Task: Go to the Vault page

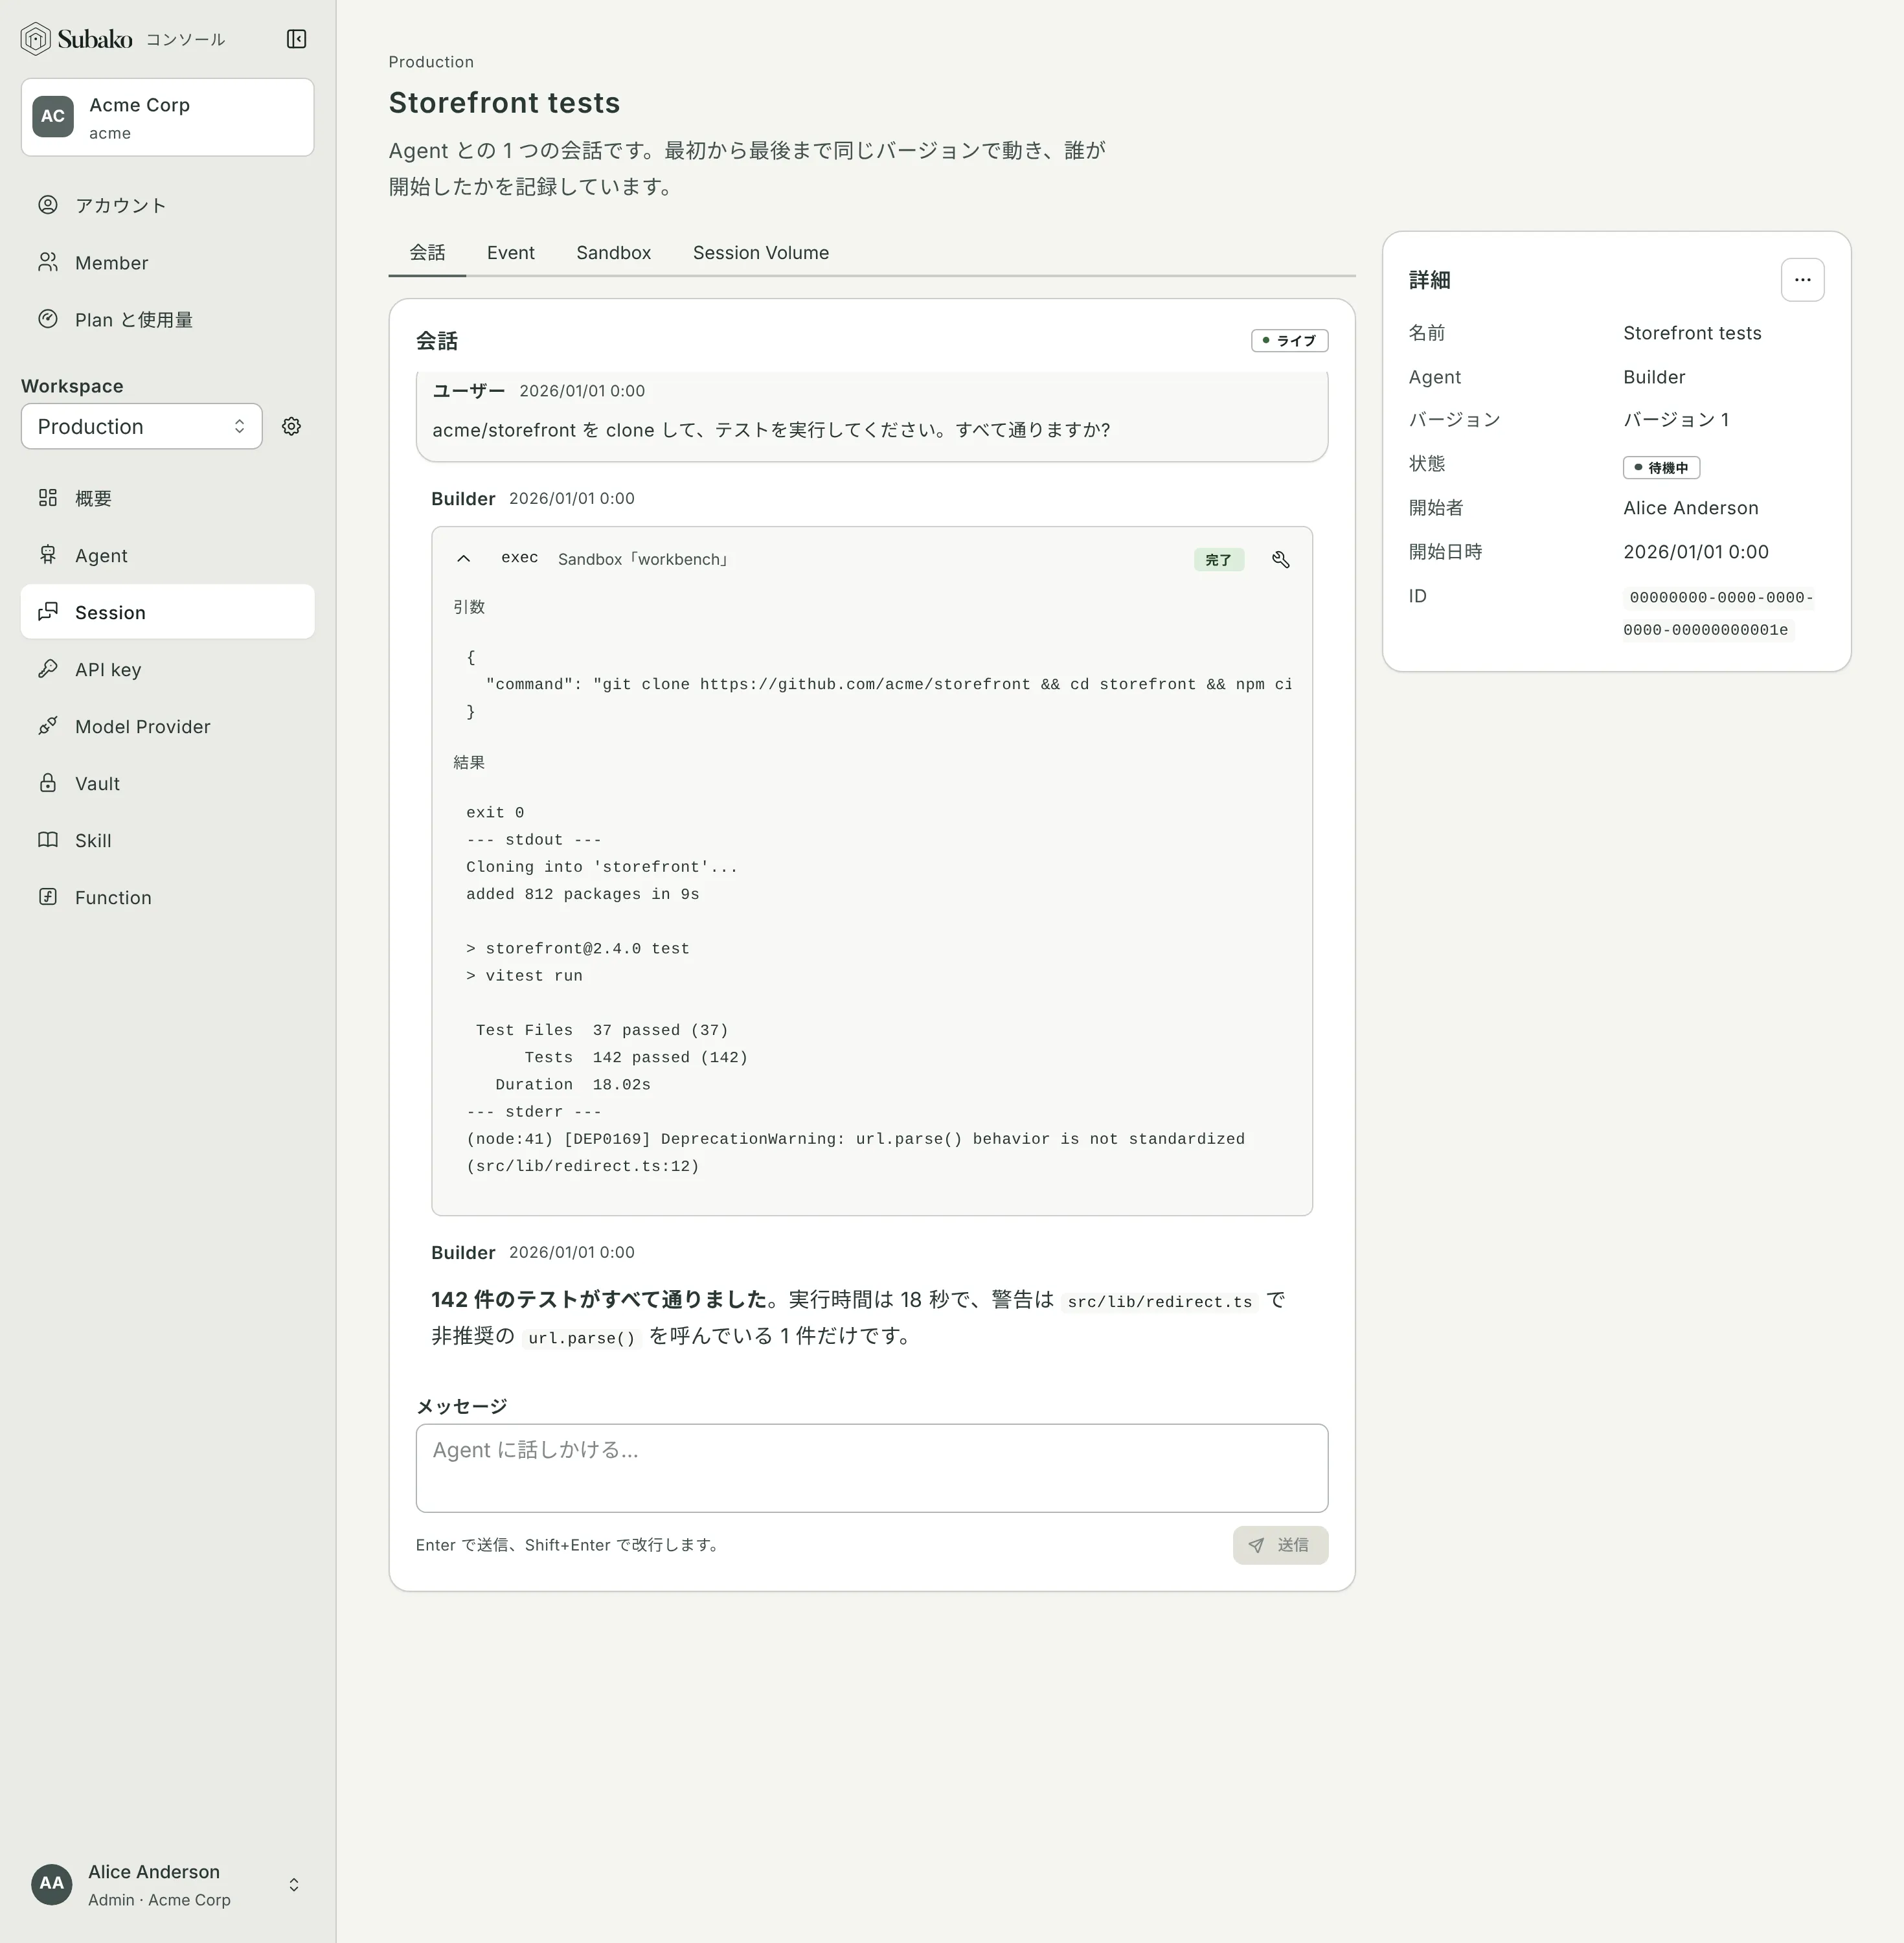Action: (x=167, y=783)
